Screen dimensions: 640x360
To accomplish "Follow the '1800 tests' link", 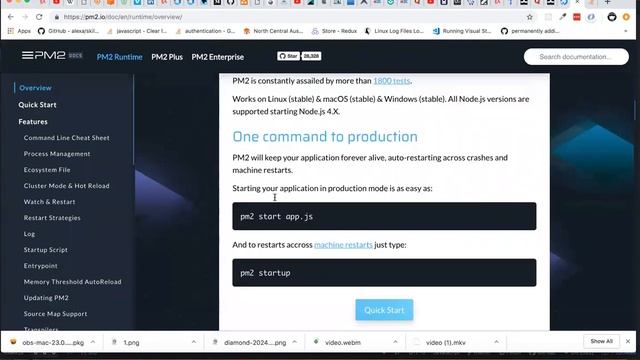I will point(391,81).
